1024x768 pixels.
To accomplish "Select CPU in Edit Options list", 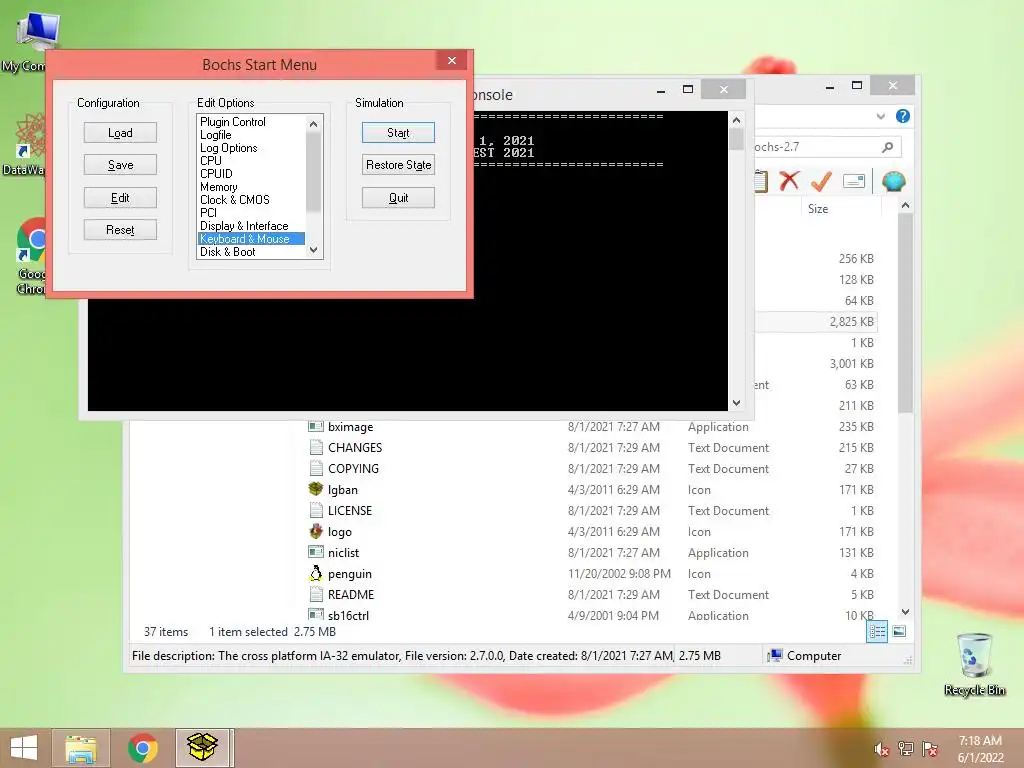I will (210, 161).
